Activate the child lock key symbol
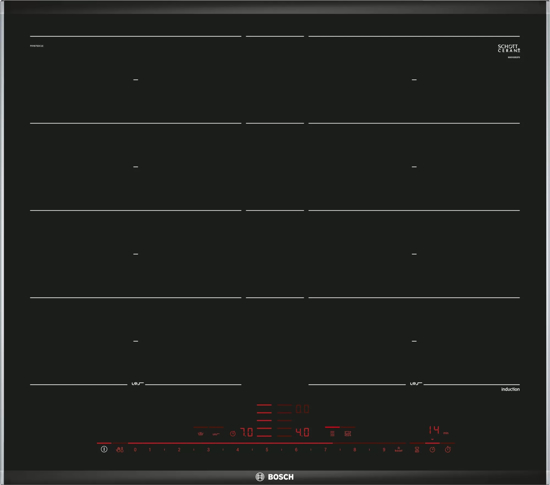 pyautogui.click(x=120, y=450)
